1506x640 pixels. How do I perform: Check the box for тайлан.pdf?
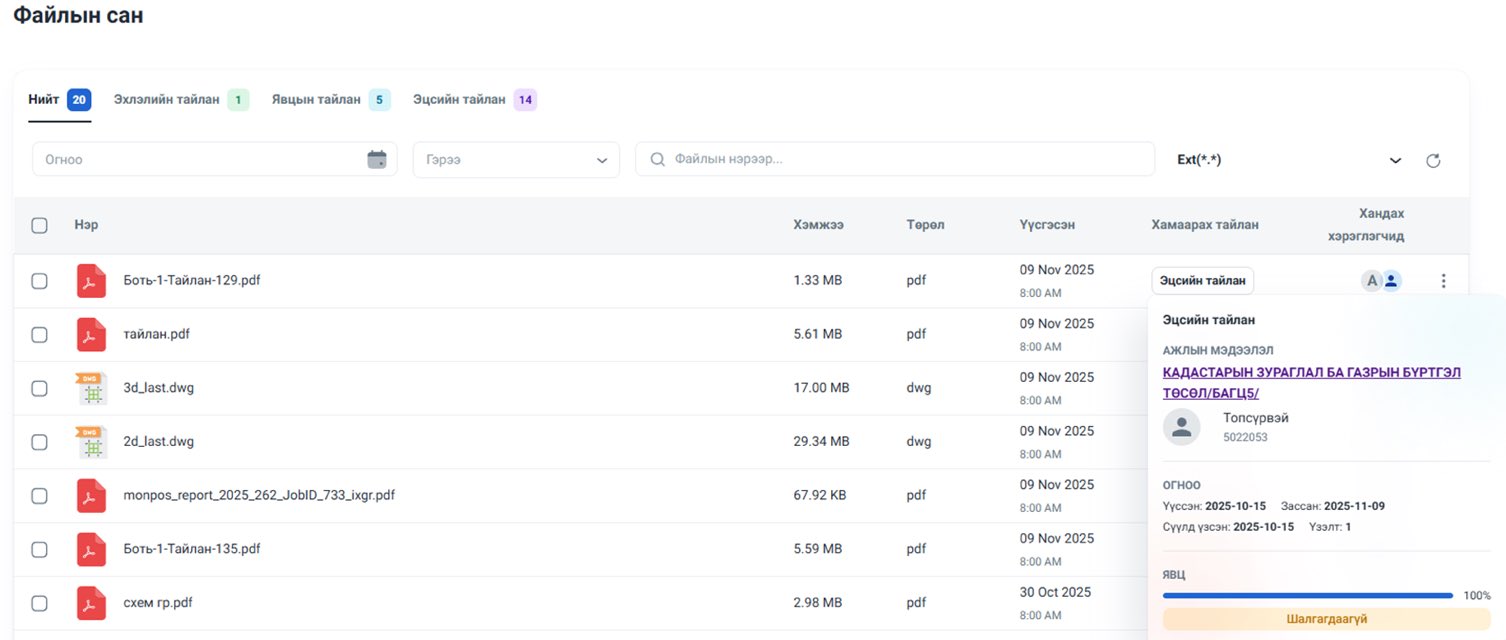pos(40,335)
